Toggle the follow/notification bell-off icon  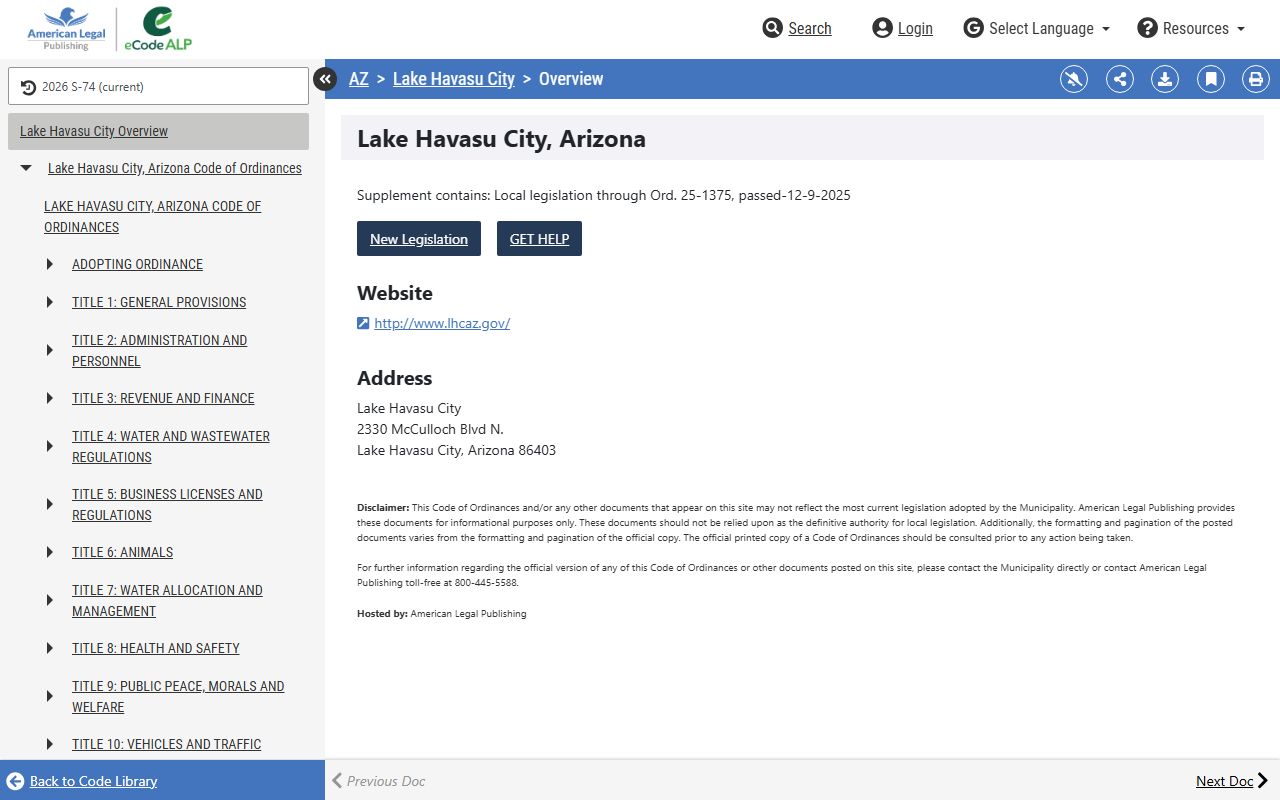pyautogui.click(x=1074, y=79)
